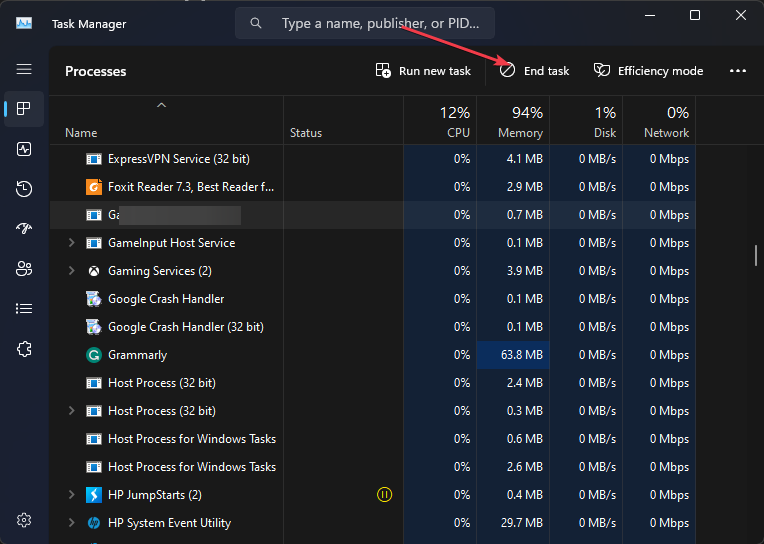Expand the HP System Event Utility row

point(71,523)
